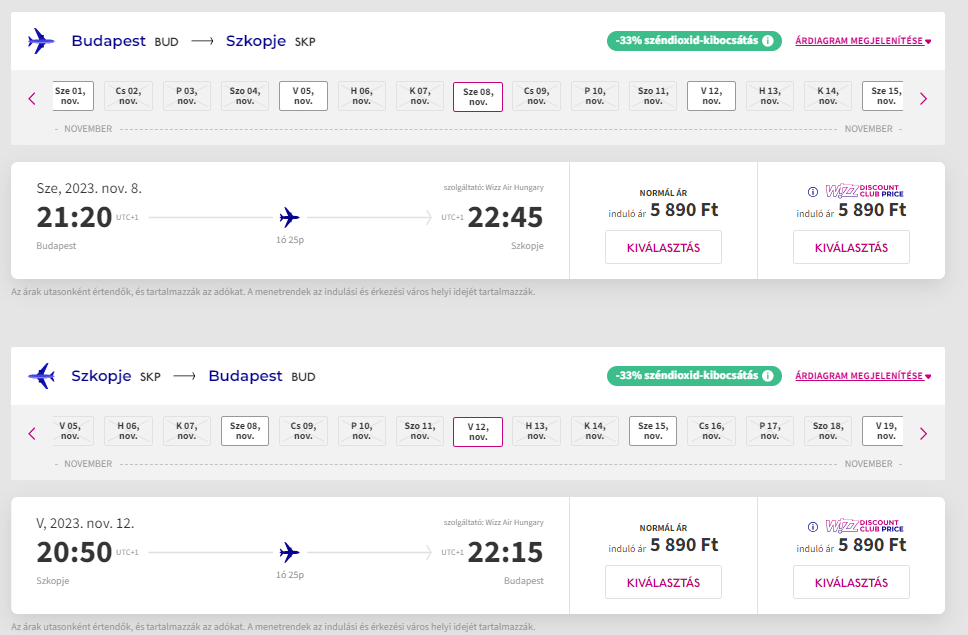The height and width of the screenshot is (635, 968).
Task: Choose Discount Club price for Szkopje–Budapest flight
Action: 851,582
